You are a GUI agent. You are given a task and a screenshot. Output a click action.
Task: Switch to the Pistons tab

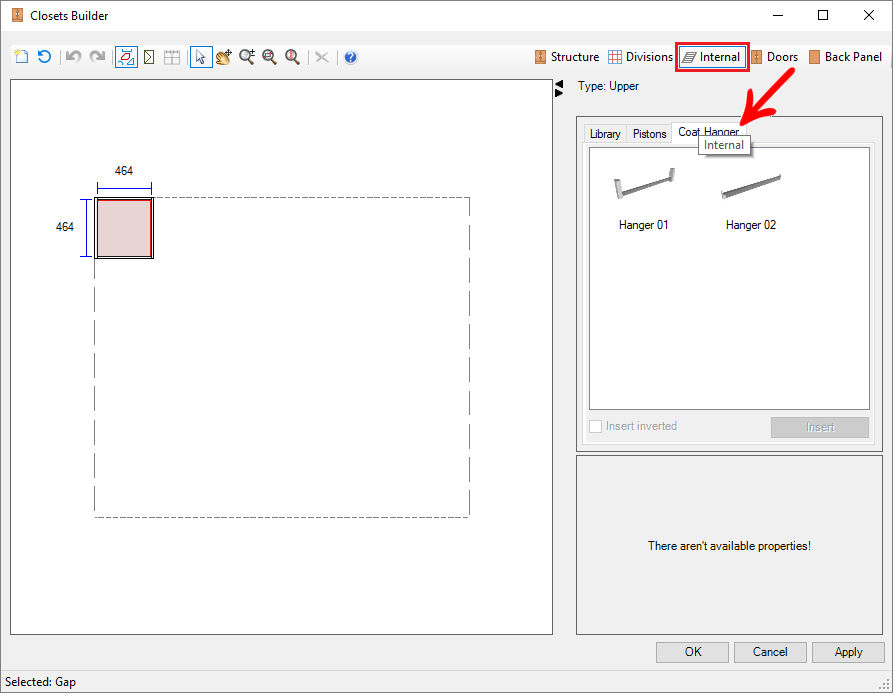(650, 134)
